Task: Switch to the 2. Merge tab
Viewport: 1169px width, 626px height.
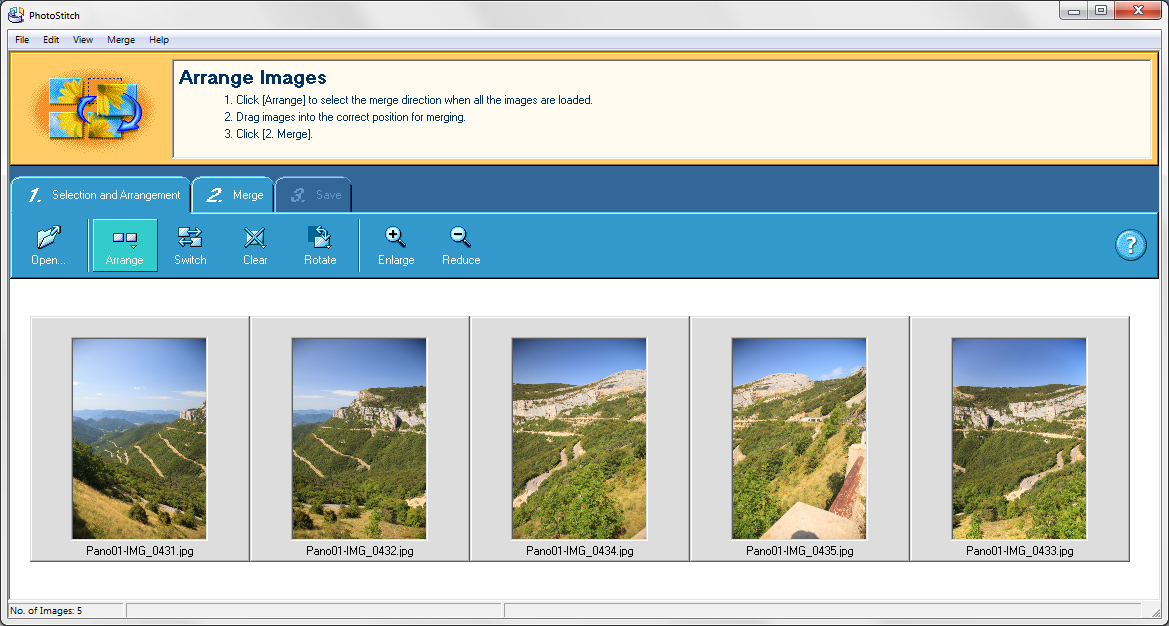Action: [x=234, y=195]
